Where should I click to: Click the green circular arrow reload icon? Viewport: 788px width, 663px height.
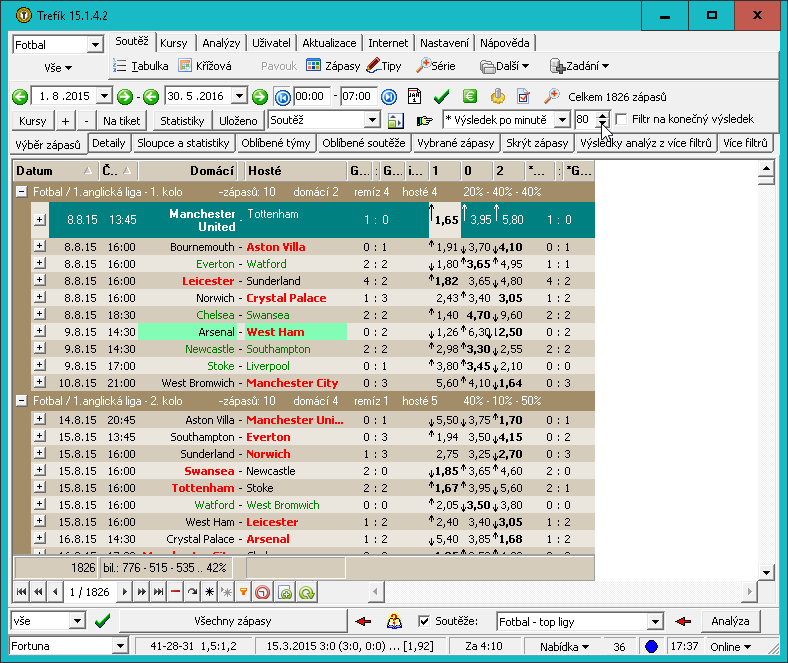307,592
